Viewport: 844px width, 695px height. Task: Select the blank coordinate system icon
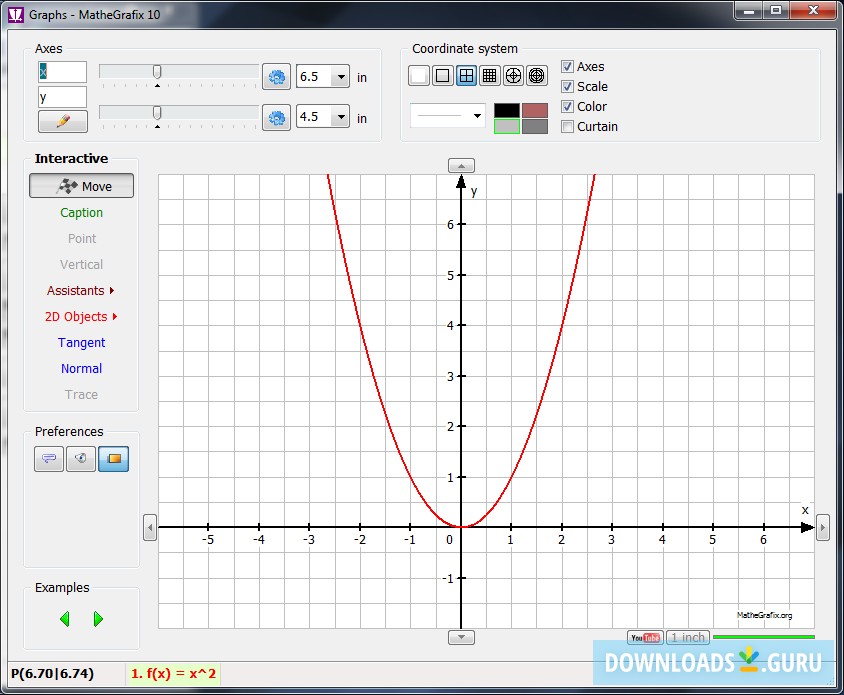[419, 75]
